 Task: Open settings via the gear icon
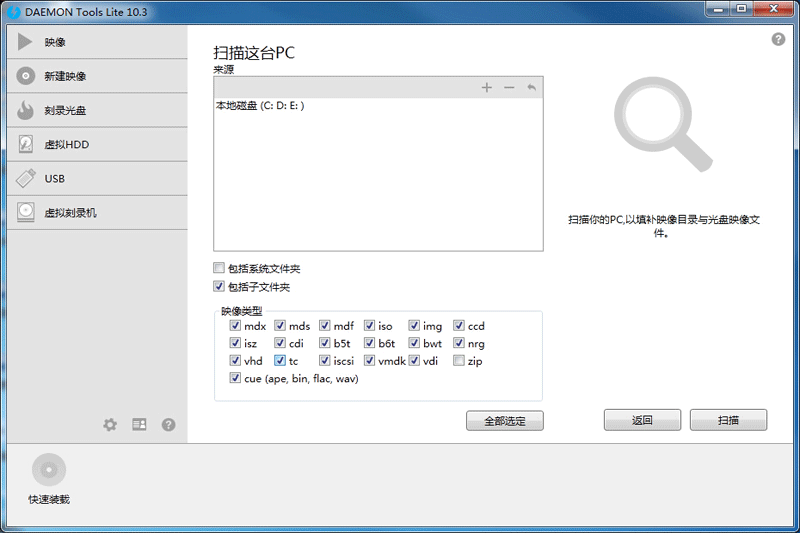pyautogui.click(x=110, y=424)
